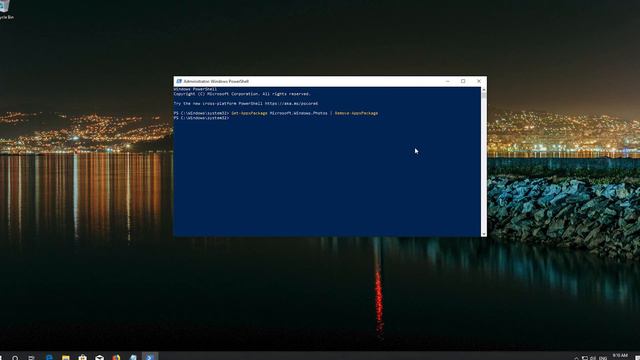Open the Action Center notifications icon
The image size is (640, 360).
[x=637, y=358]
